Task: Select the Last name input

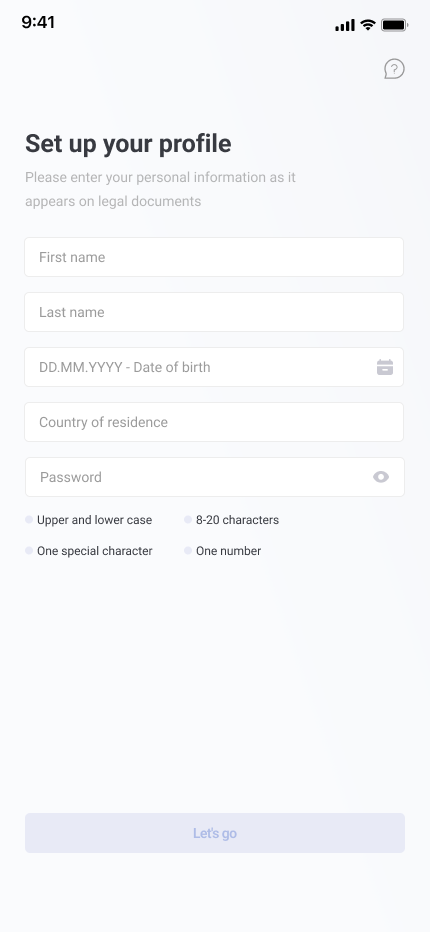Action: click(x=214, y=312)
